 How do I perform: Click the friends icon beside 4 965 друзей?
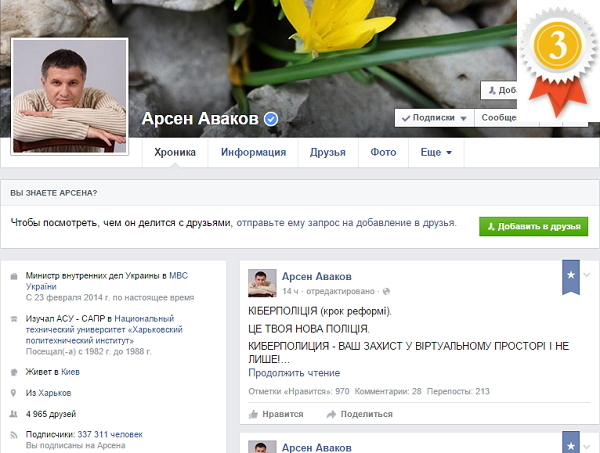[14, 414]
